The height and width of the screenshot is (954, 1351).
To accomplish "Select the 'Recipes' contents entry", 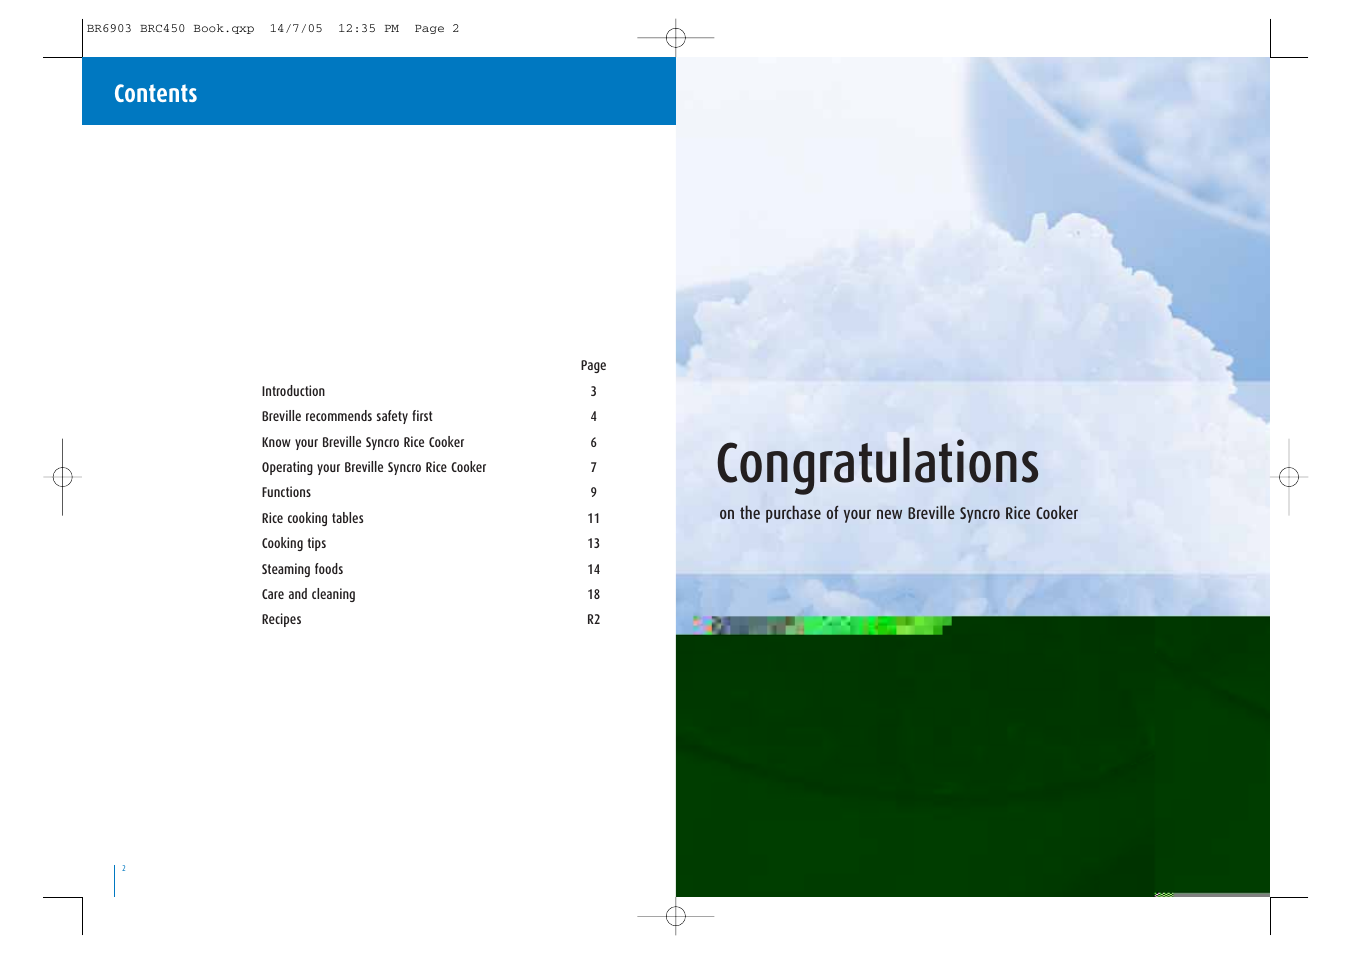I will (281, 619).
